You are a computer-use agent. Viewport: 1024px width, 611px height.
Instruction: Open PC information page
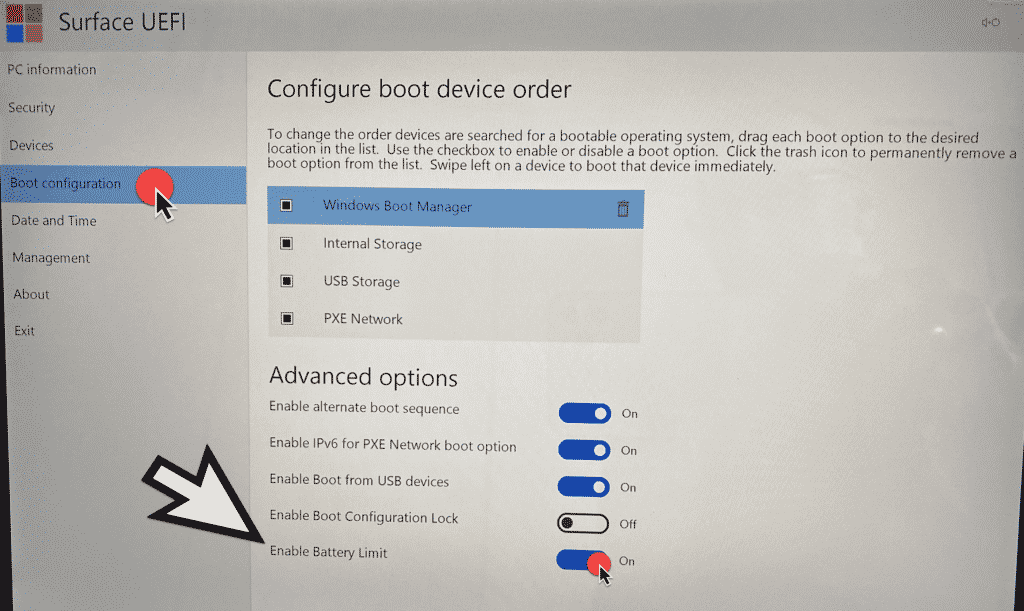(52, 69)
